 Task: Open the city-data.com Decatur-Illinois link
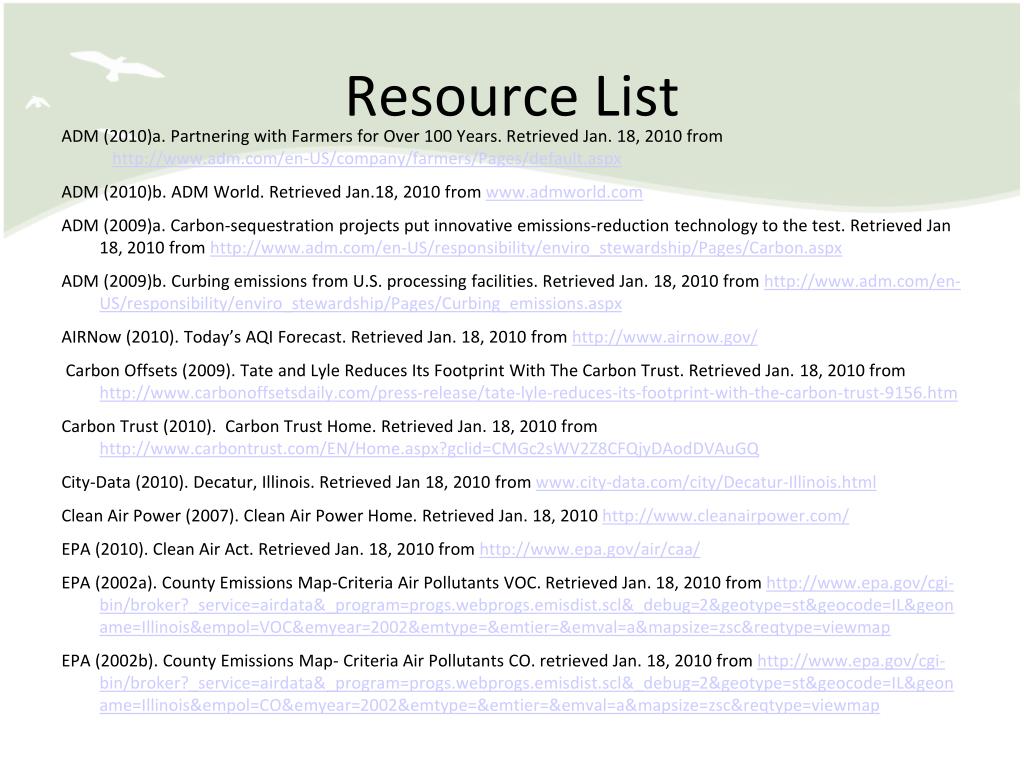point(706,483)
